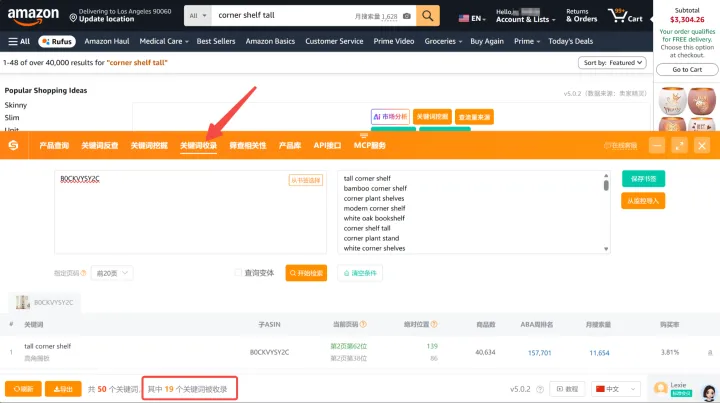Image resolution: width=720 pixels, height=403 pixels.
Task: Click the ABA rank value 157,701
Action: click(x=540, y=353)
